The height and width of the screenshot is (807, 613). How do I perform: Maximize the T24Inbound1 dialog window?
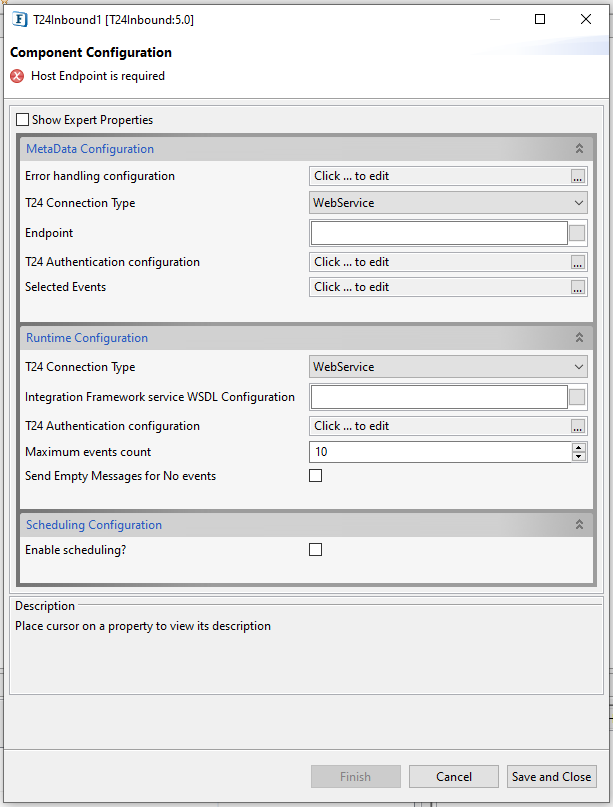tap(540, 20)
